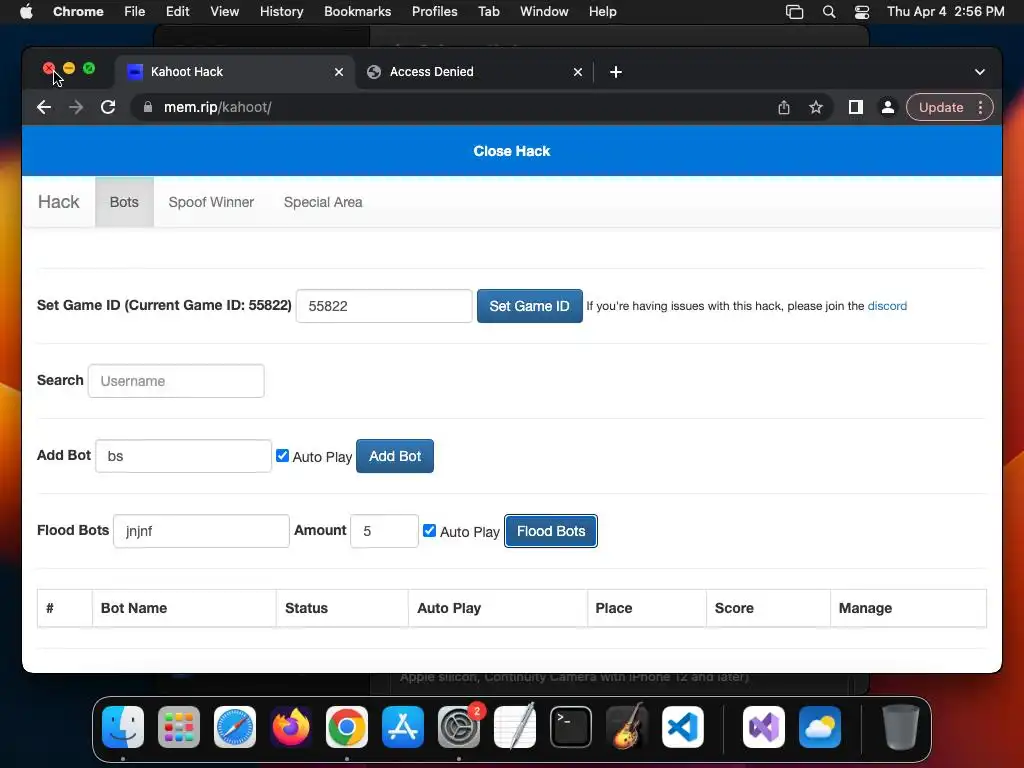Open App Store from the Dock
Screen dimensions: 1024x768
402,727
